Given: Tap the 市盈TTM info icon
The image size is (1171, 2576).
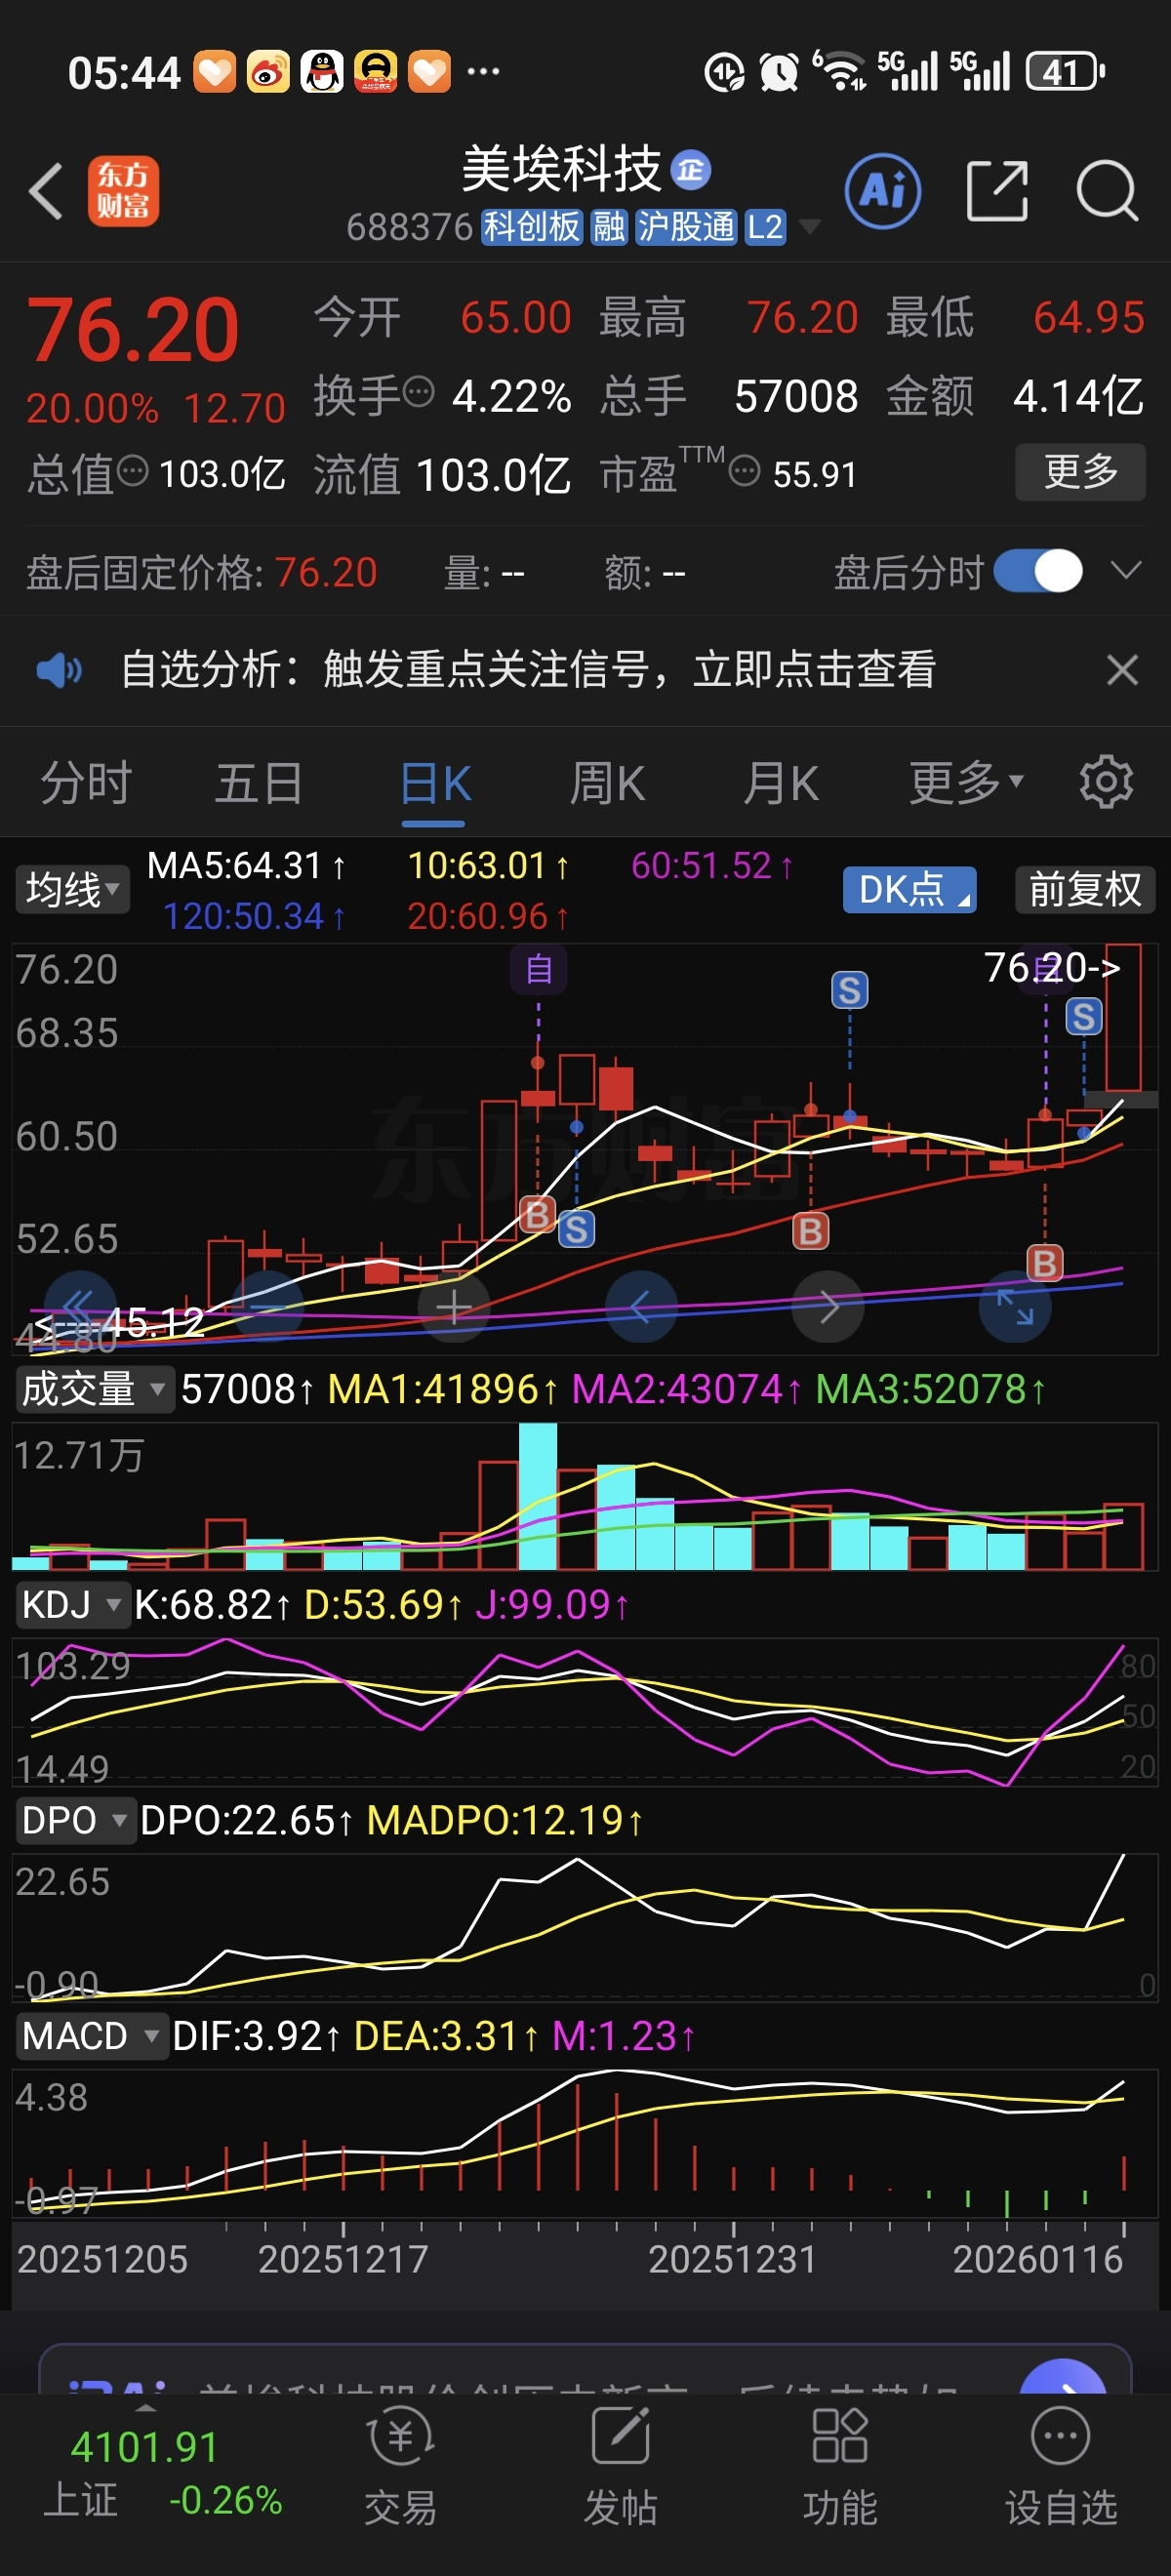Looking at the screenshot, I should pyautogui.click(x=744, y=470).
